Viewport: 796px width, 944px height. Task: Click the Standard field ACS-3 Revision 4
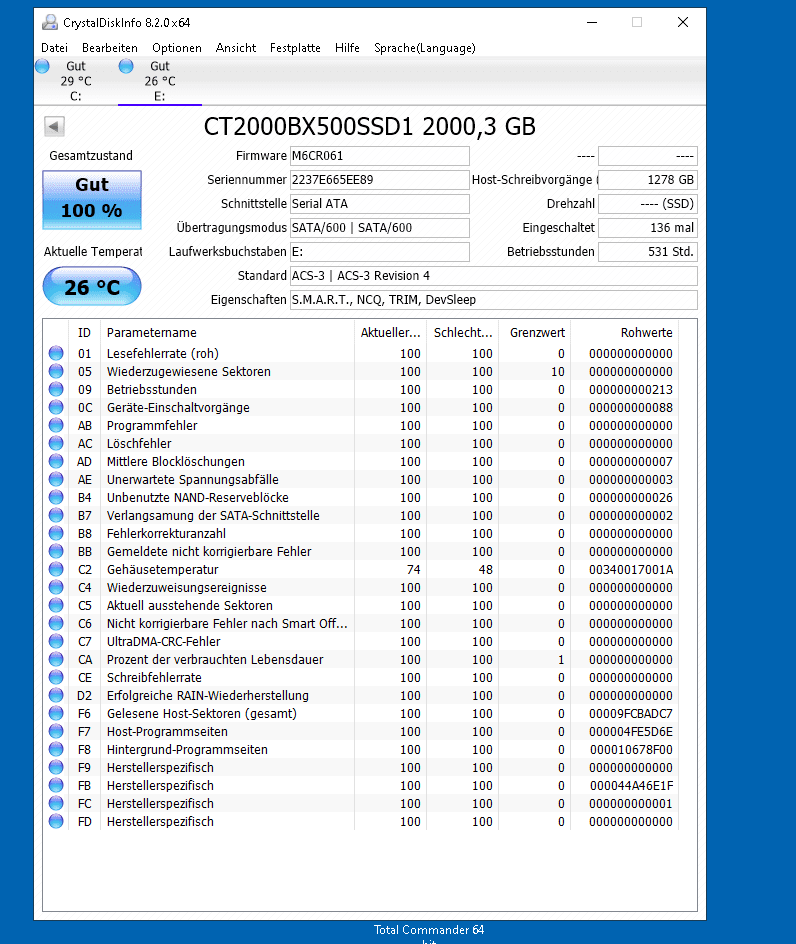pos(494,276)
